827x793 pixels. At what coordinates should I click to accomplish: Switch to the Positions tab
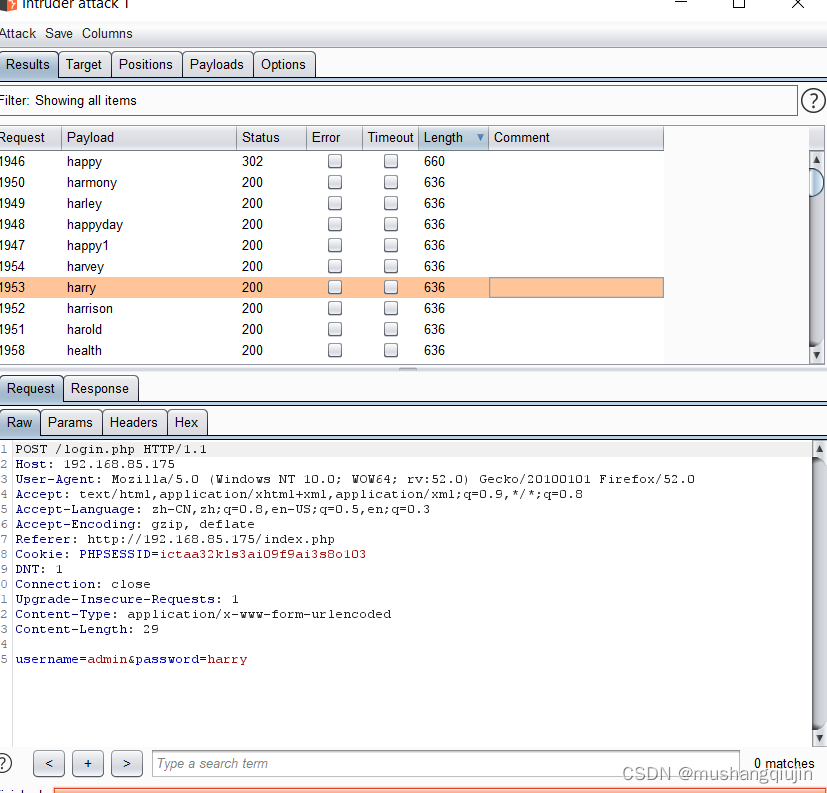coord(146,64)
